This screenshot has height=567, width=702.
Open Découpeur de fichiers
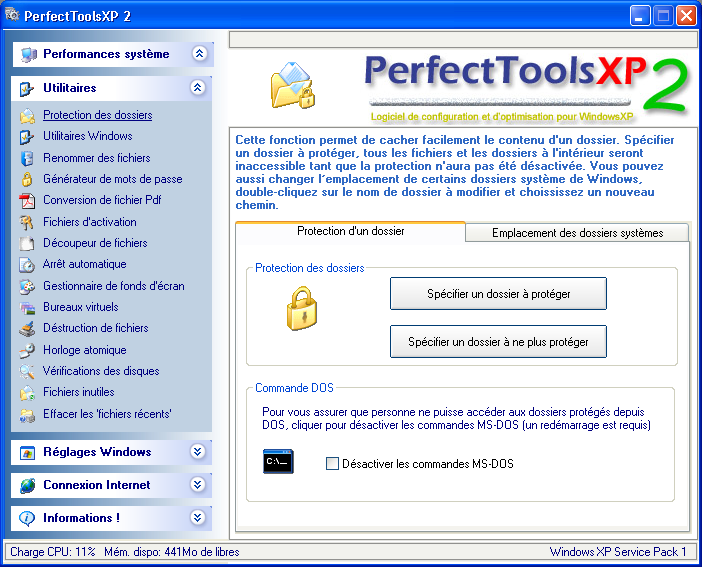pyautogui.click(x=95, y=243)
